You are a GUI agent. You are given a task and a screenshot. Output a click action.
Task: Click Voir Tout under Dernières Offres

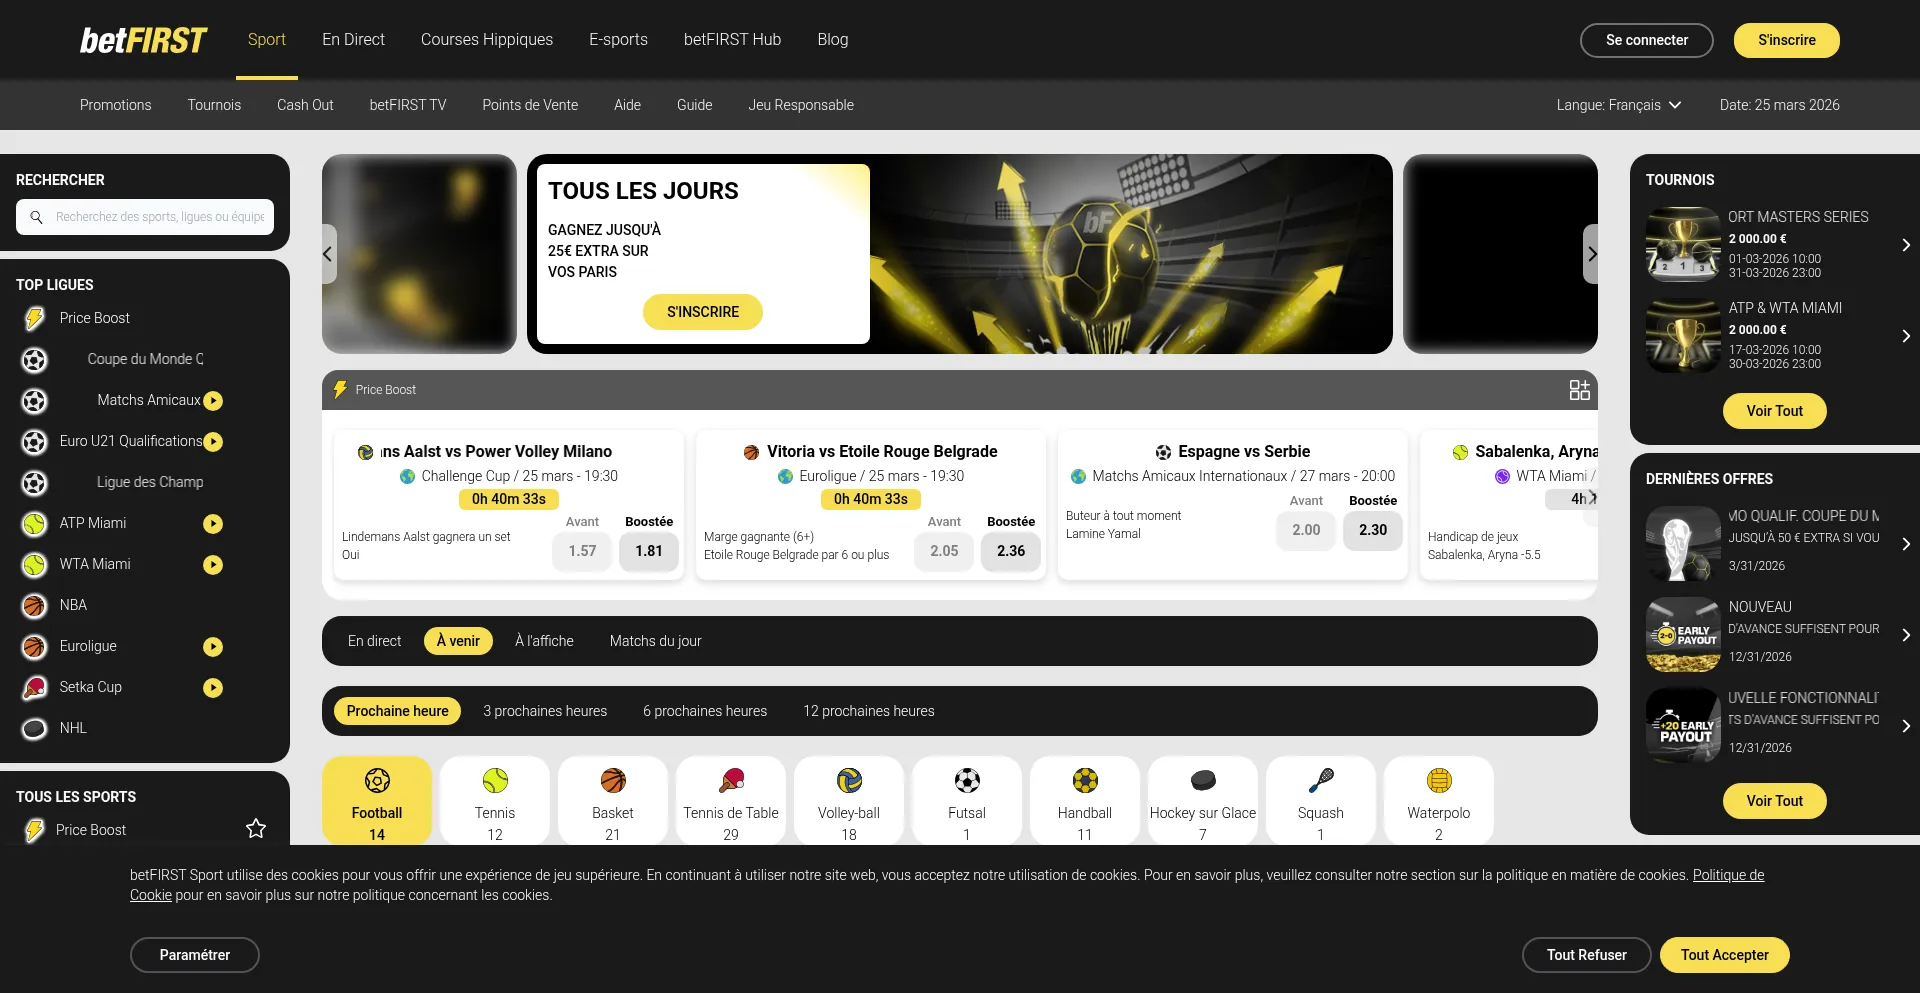click(1774, 801)
